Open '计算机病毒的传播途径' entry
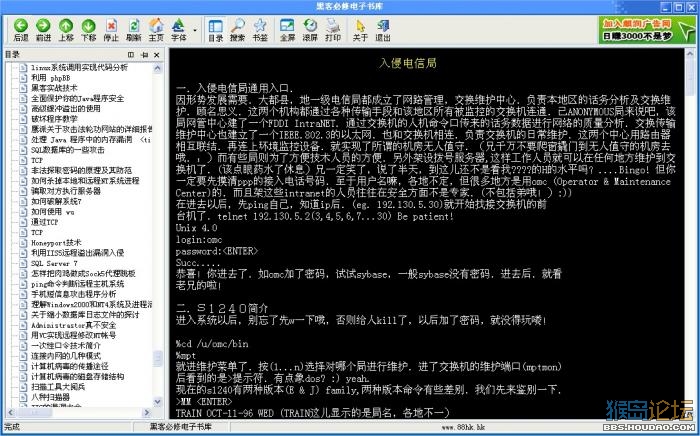Screen dimensions: 700x436 click(70, 366)
